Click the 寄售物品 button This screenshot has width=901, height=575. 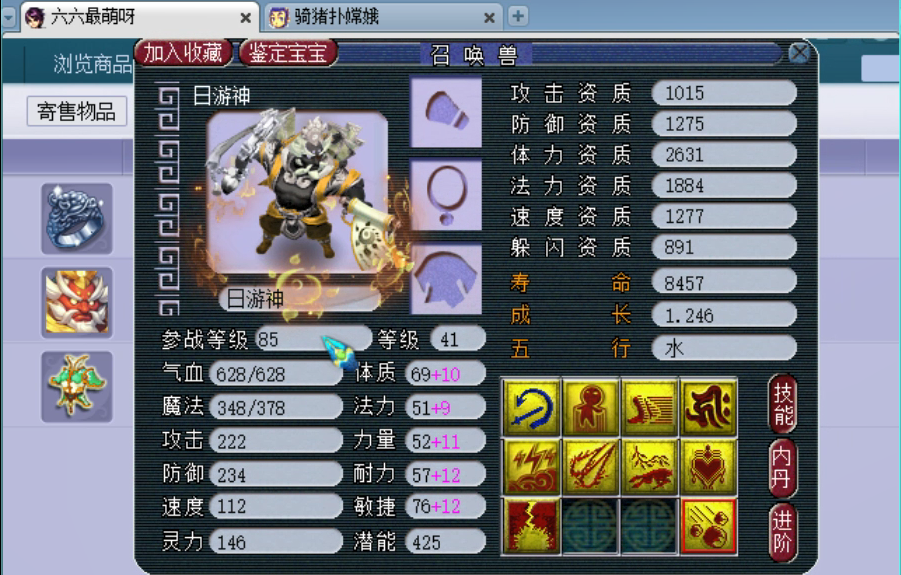76,111
